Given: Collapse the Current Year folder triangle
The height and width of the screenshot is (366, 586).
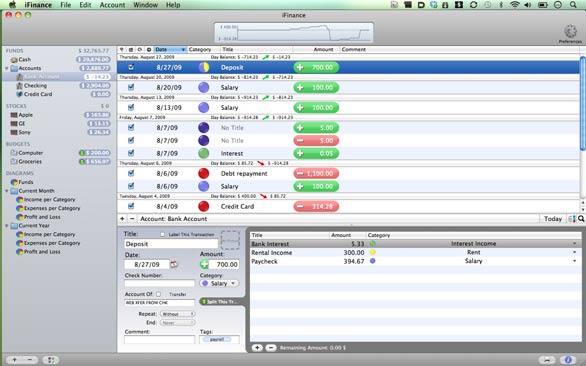Looking at the screenshot, I should [x=7, y=226].
